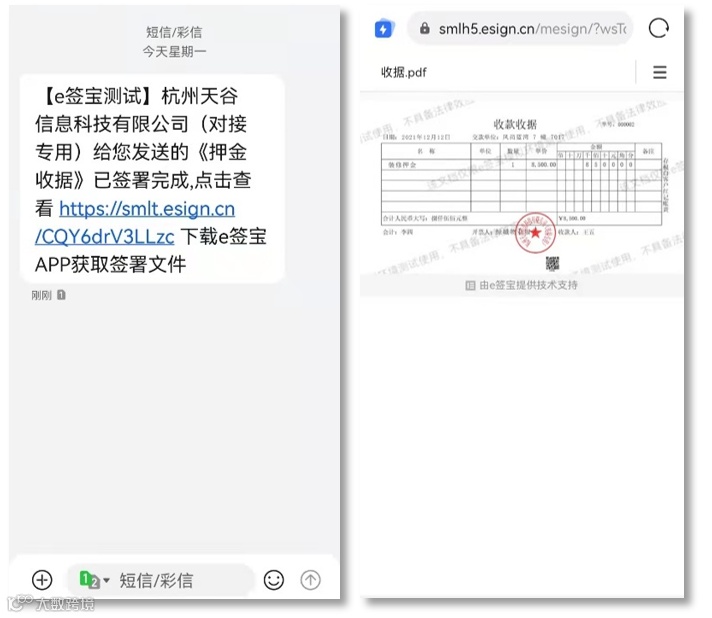The height and width of the screenshot is (618, 712).
Task: Tap the 刚刚 timestamp below the message
Action: tap(41, 295)
